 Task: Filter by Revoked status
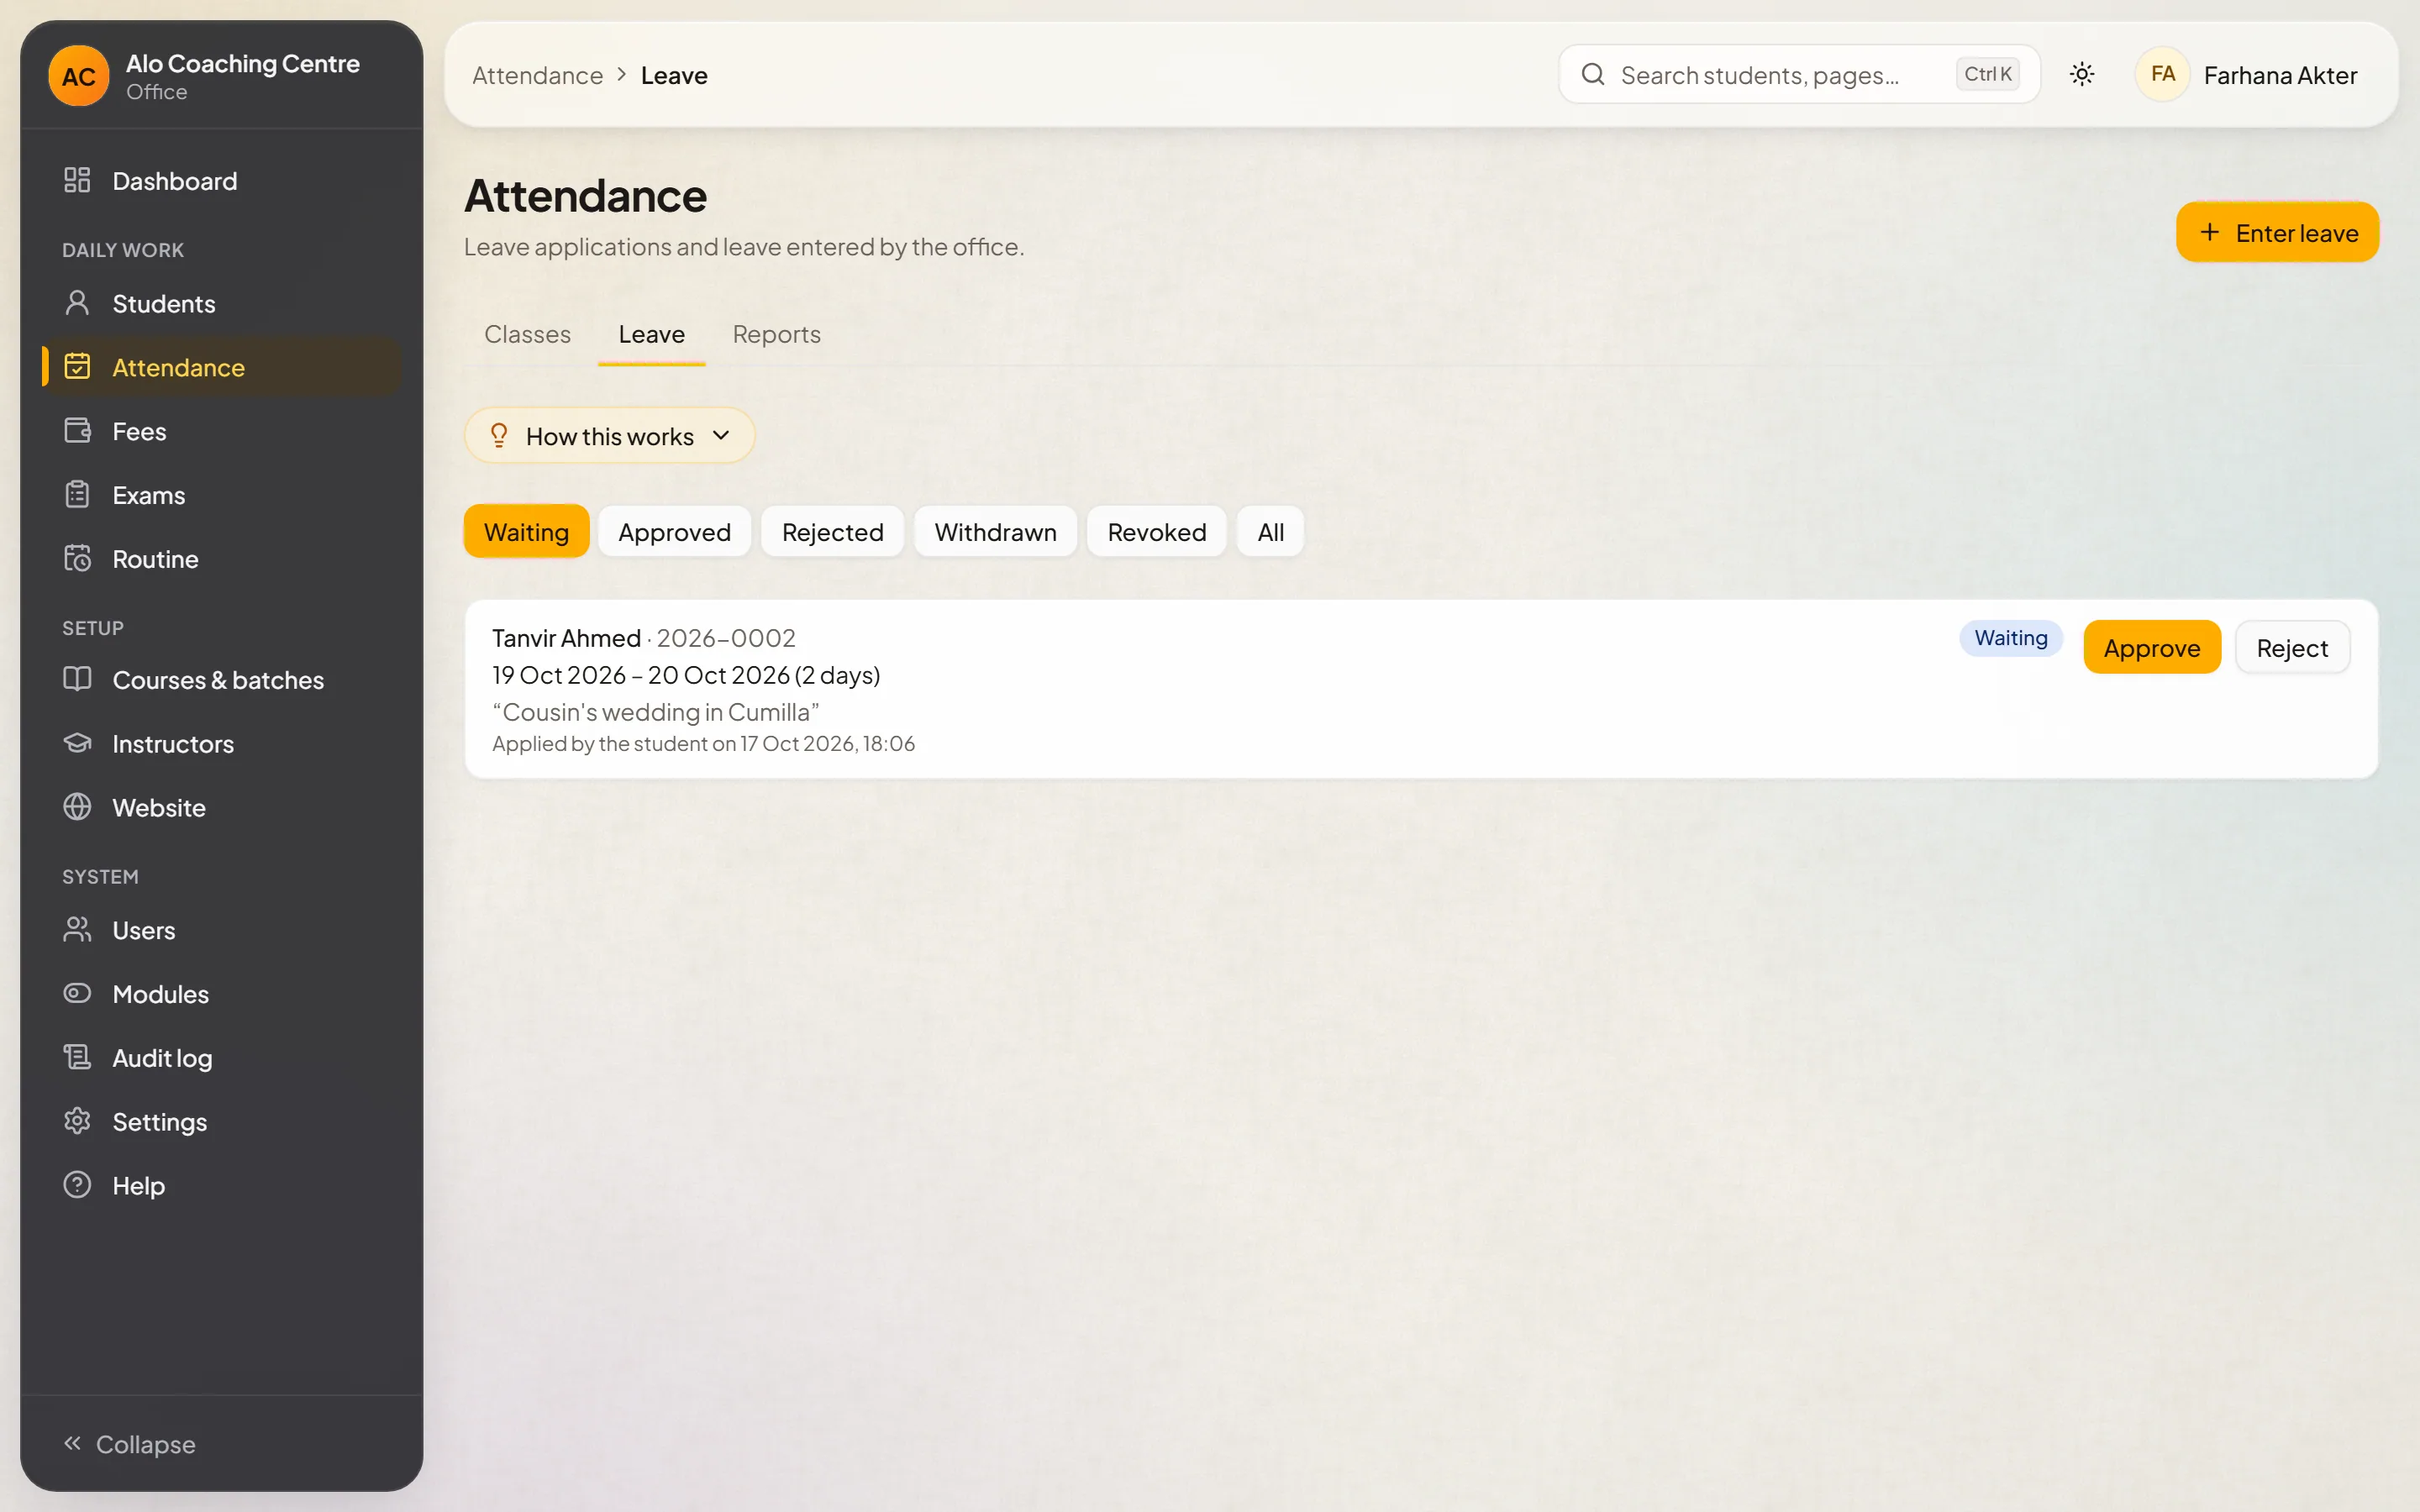(1157, 531)
